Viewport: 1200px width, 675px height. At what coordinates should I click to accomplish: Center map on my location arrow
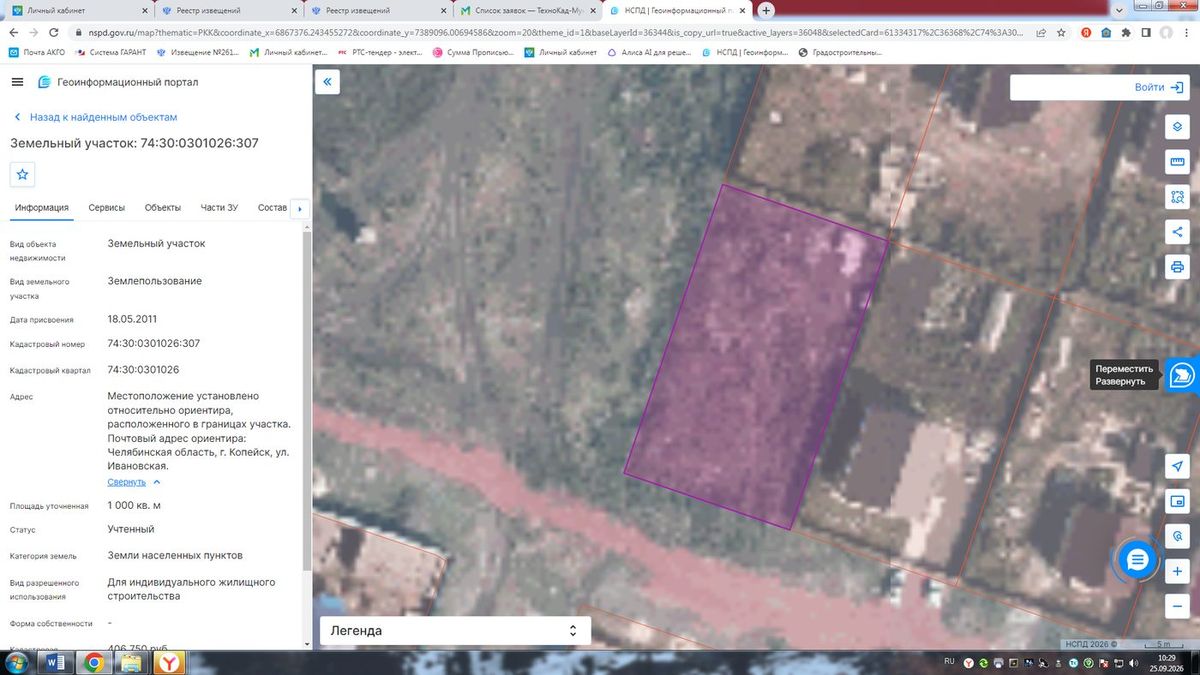[x=1177, y=467]
